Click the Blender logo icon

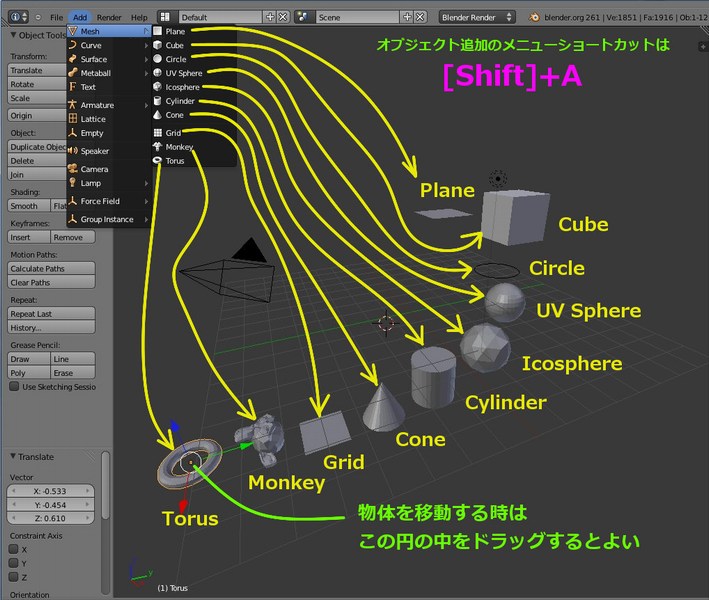(x=534, y=17)
